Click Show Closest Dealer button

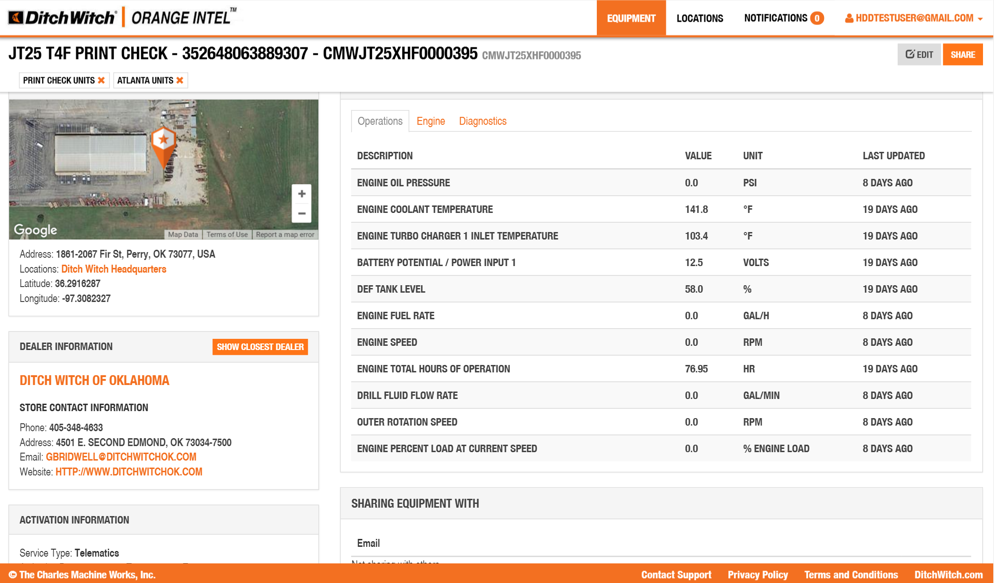260,347
